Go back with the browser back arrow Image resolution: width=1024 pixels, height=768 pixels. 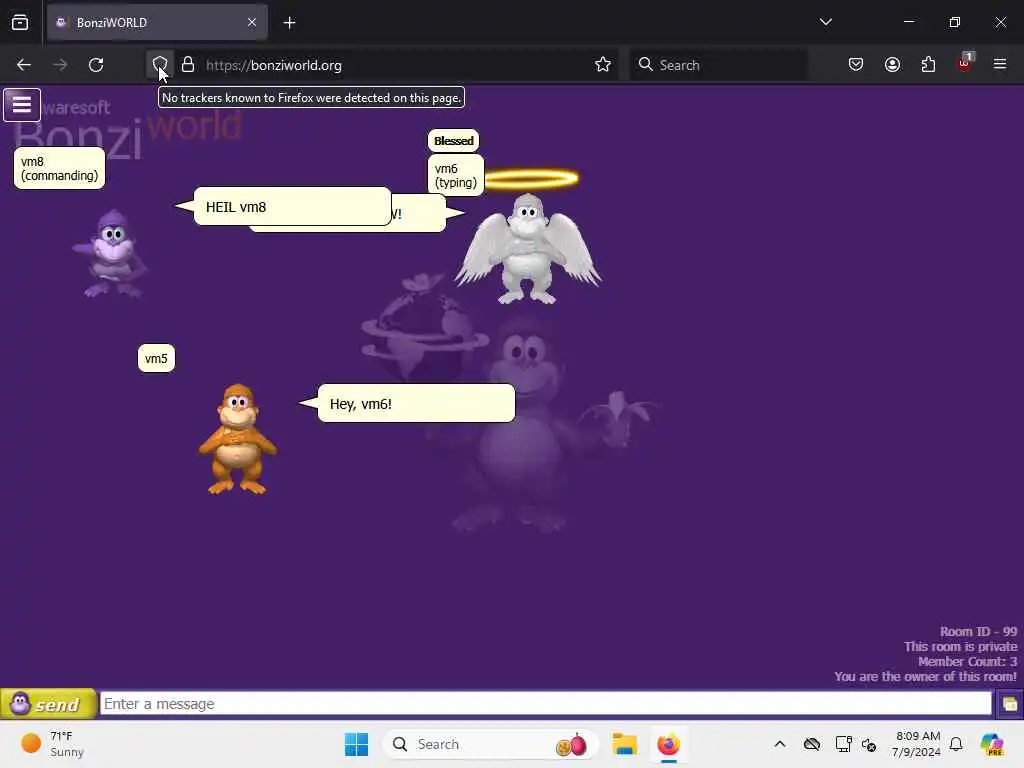click(x=24, y=65)
